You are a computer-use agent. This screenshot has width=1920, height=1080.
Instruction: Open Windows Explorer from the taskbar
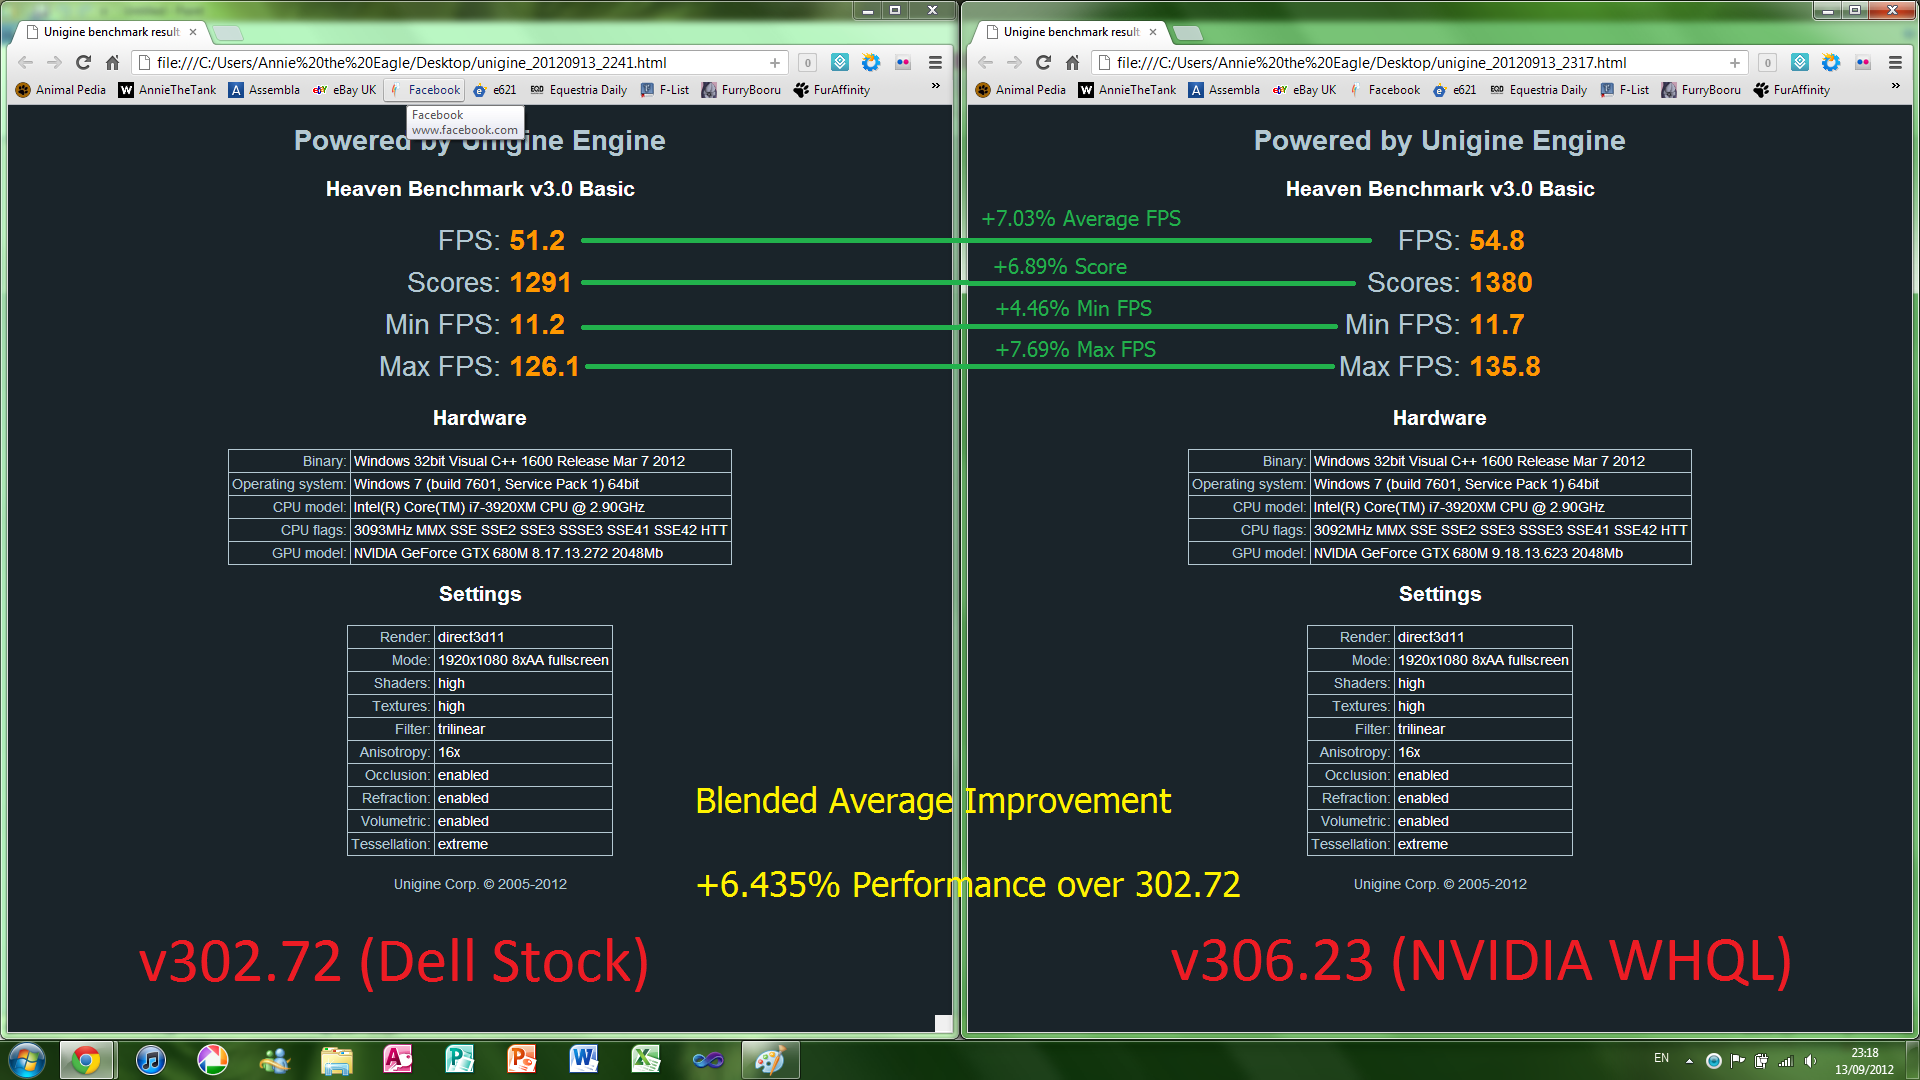tap(337, 1060)
